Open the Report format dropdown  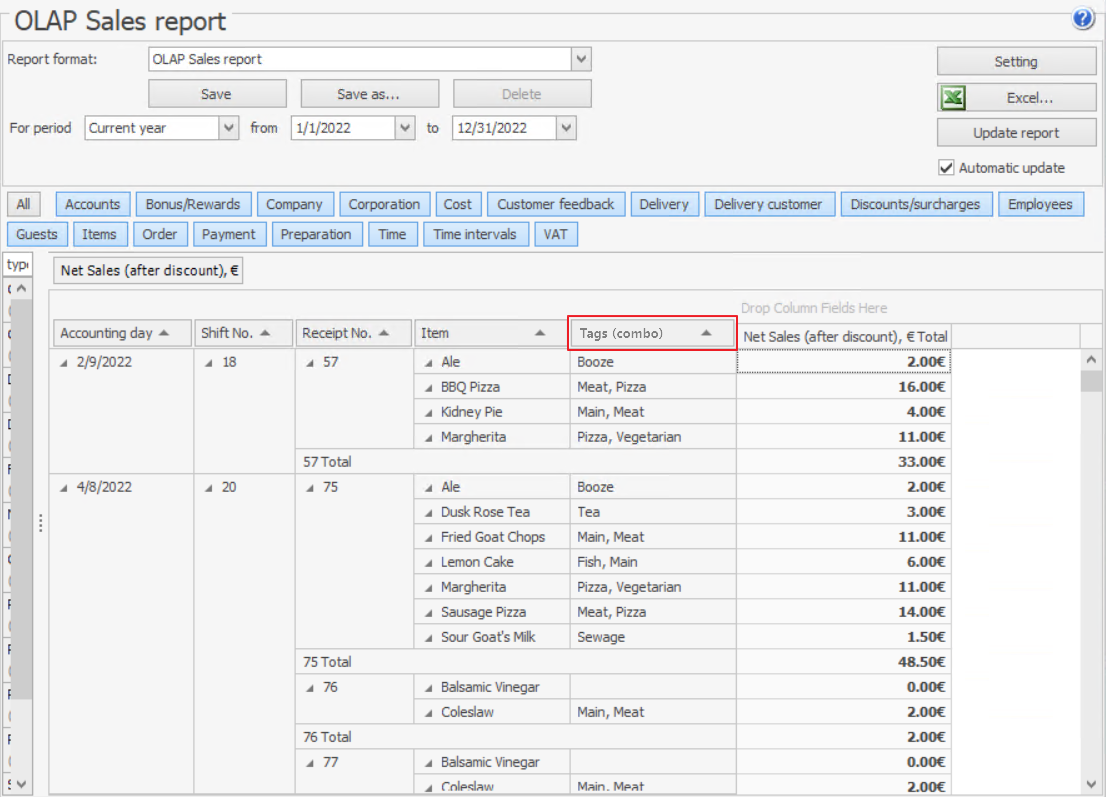pyautogui.click(x=581, y=59)
